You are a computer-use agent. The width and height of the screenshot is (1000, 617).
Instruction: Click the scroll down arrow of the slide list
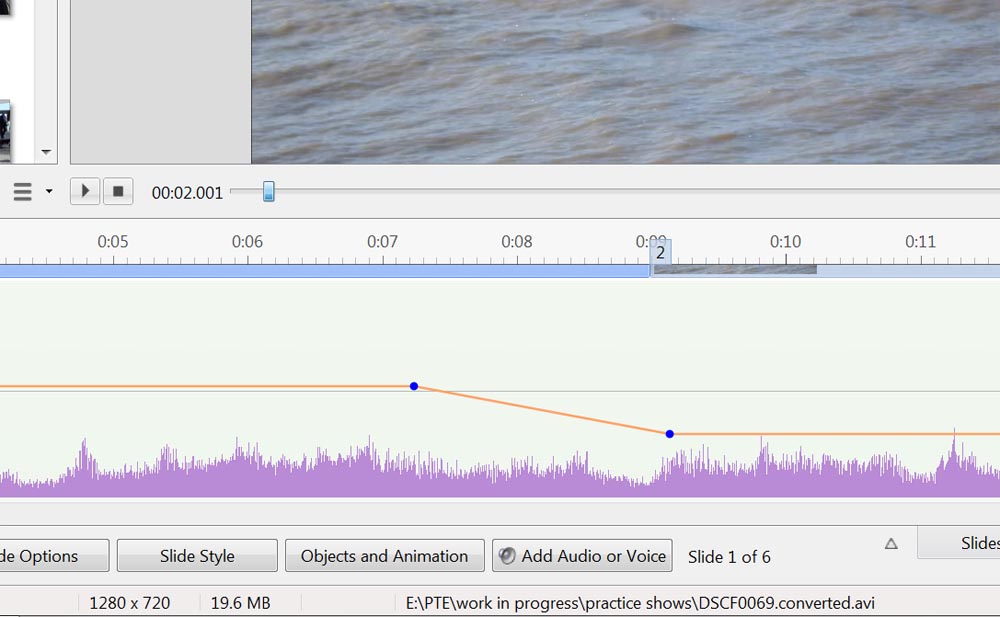(46, 153)
